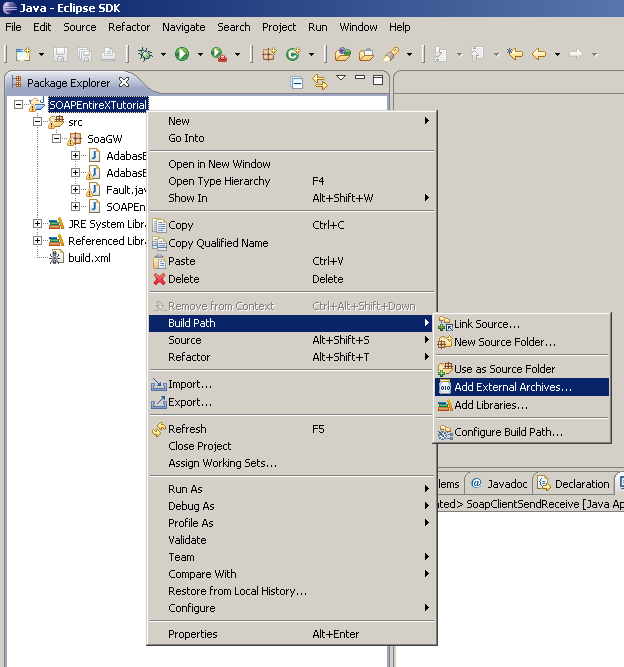Click the New Java Class icon
The image size is (624, 667).
point(293,54)
